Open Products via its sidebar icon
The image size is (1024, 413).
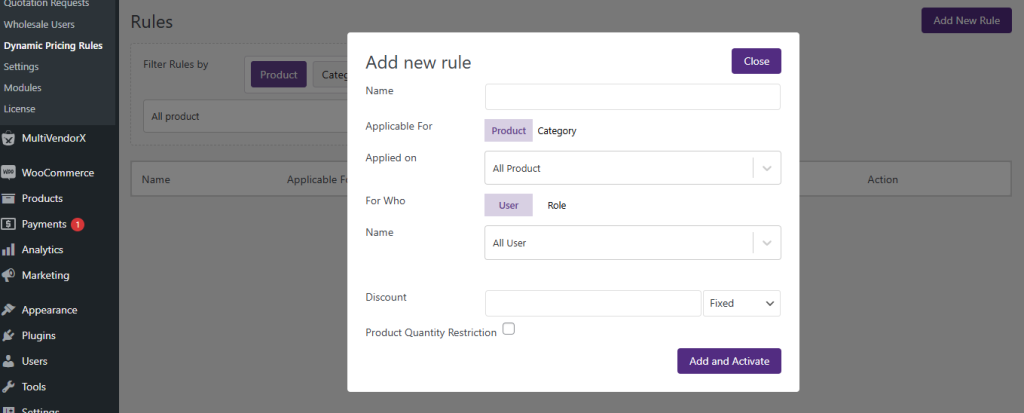[9, 198]
